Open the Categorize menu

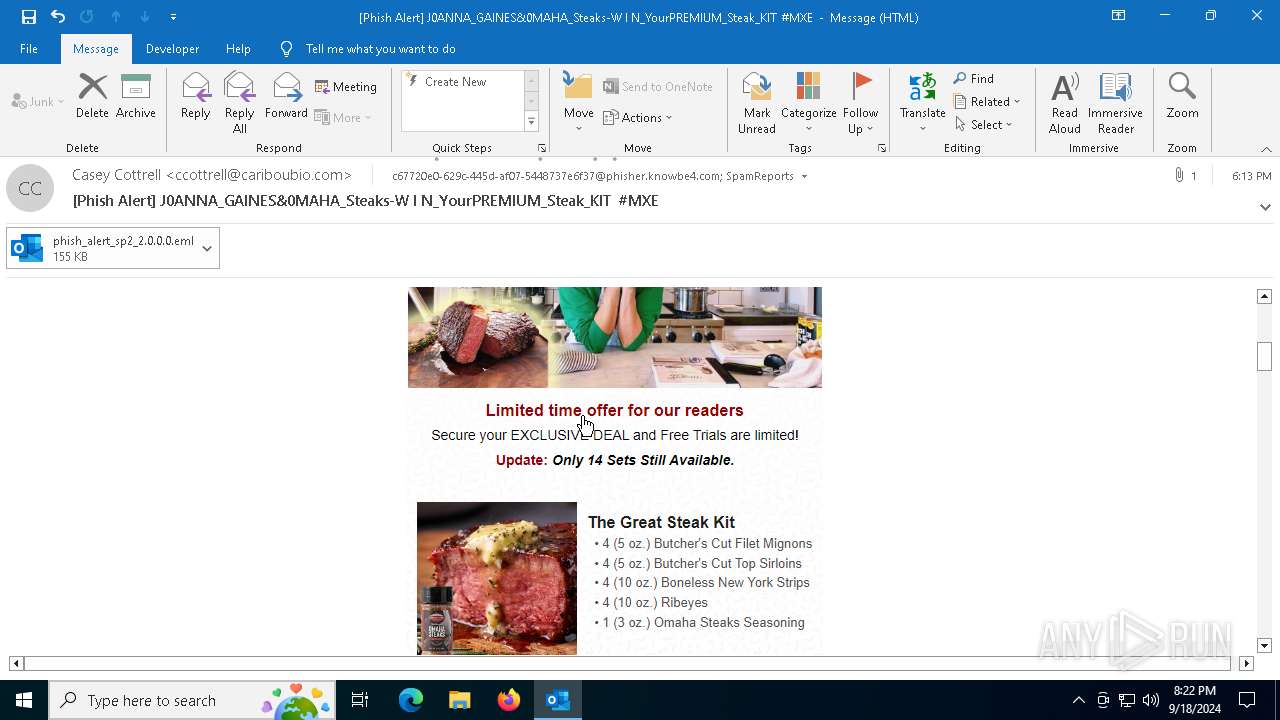click(809, 103)
